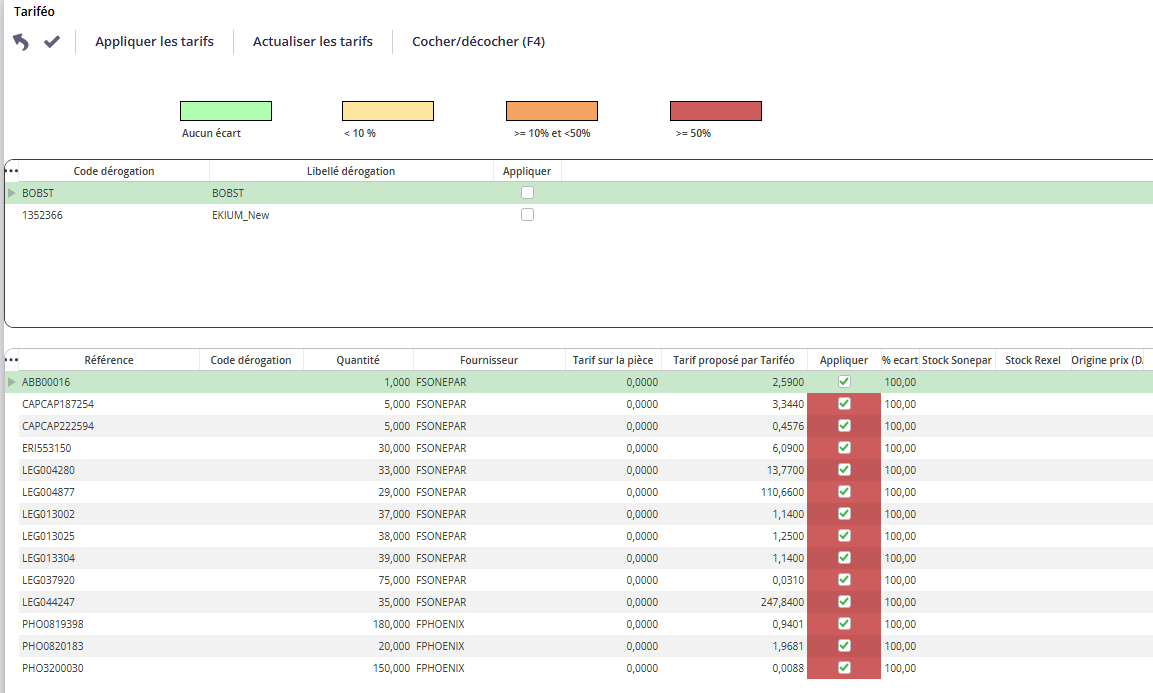Image resolution: width=1153 pixels, height=693 pixels.
Task: Click Appliquer les tarifs
Action: tap(154, 42)
